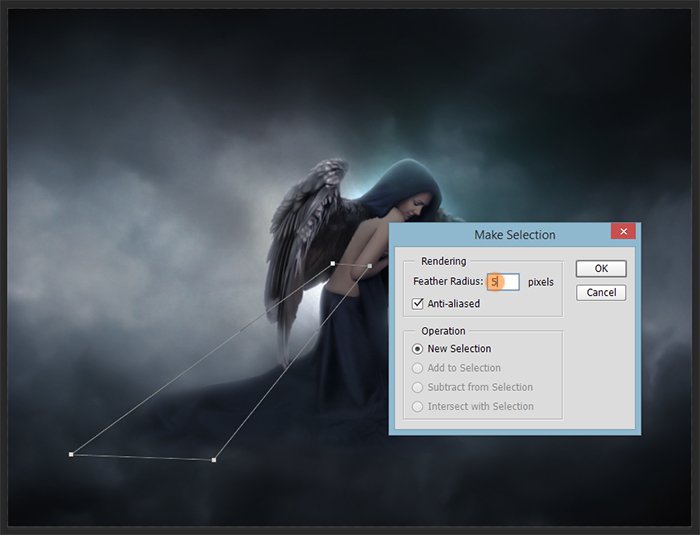The height and width of the screenshot is (535, 700).
Task: Click the Operation group heading
Action: point(443,331)
